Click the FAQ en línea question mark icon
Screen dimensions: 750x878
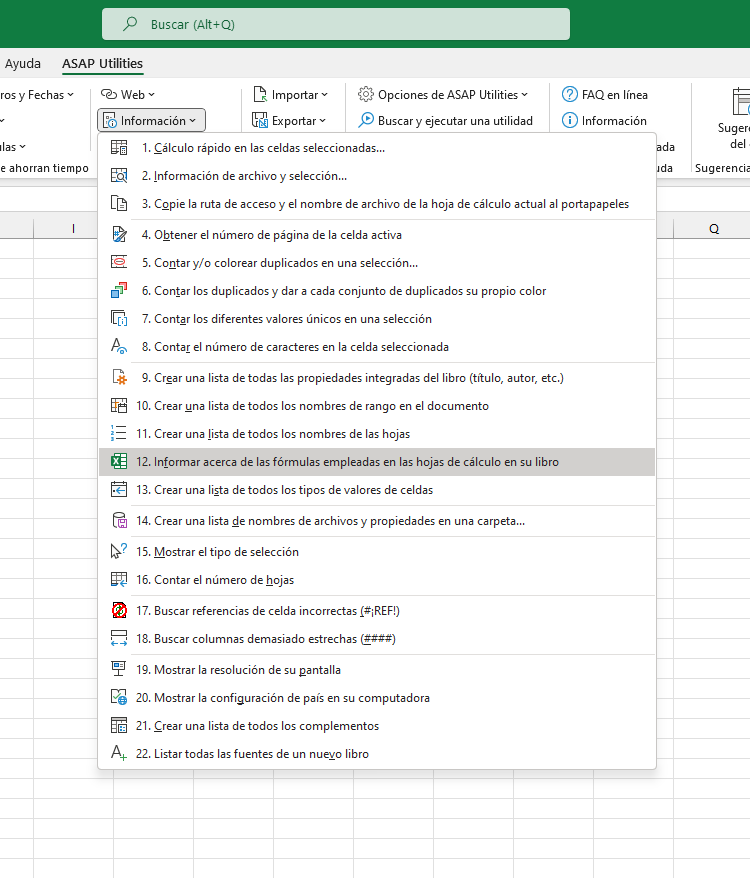[x=570, y=95]
